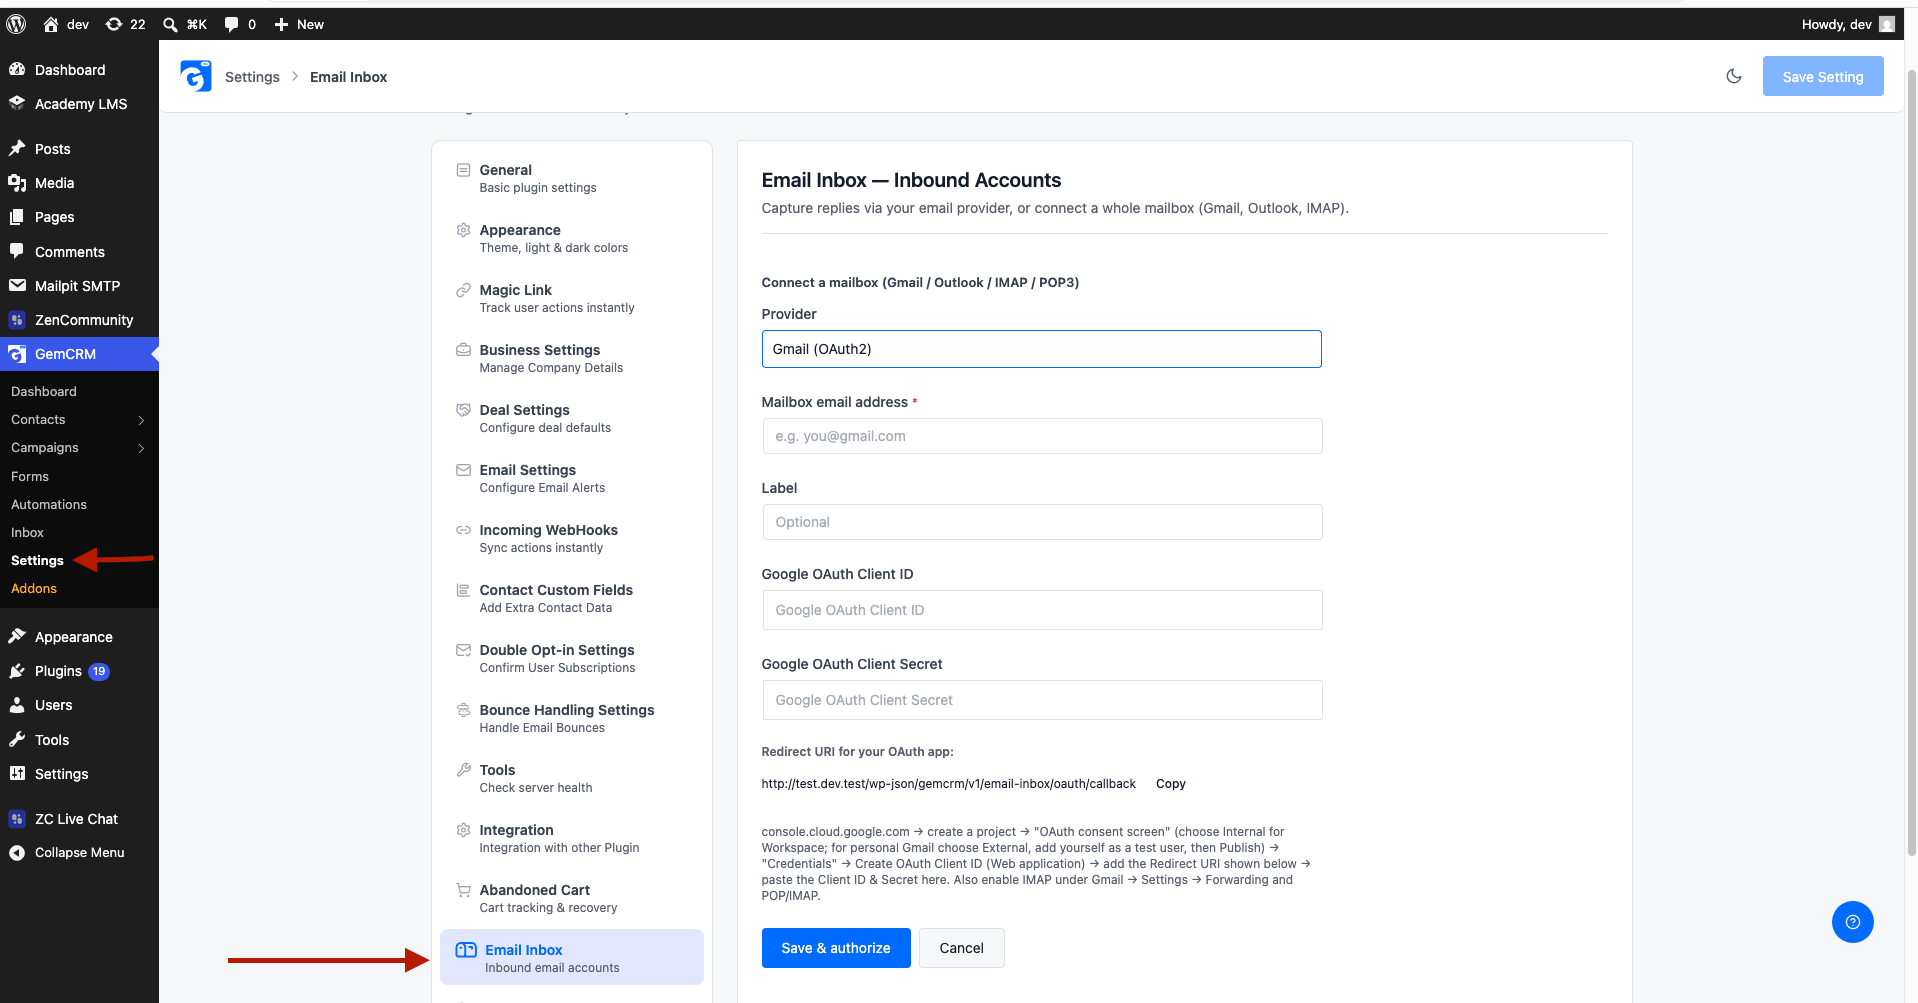1918x1003 pixels.
Task: Switch to Magic Link settings tab
Action: pyautogui.click(x=572, y=298)
